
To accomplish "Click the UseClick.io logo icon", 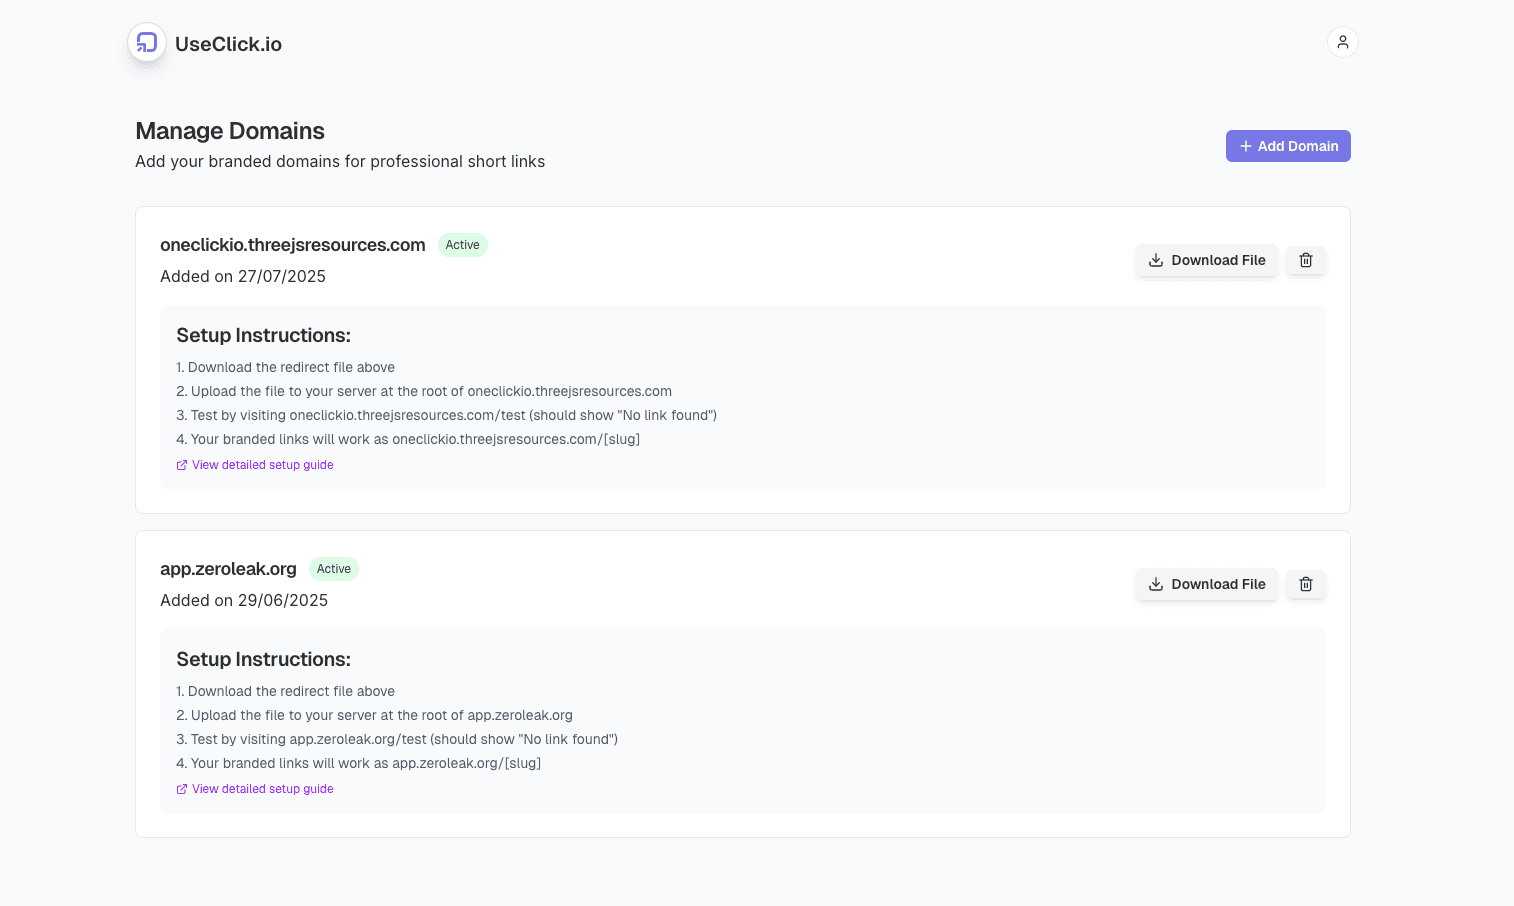I will [147, 43].
